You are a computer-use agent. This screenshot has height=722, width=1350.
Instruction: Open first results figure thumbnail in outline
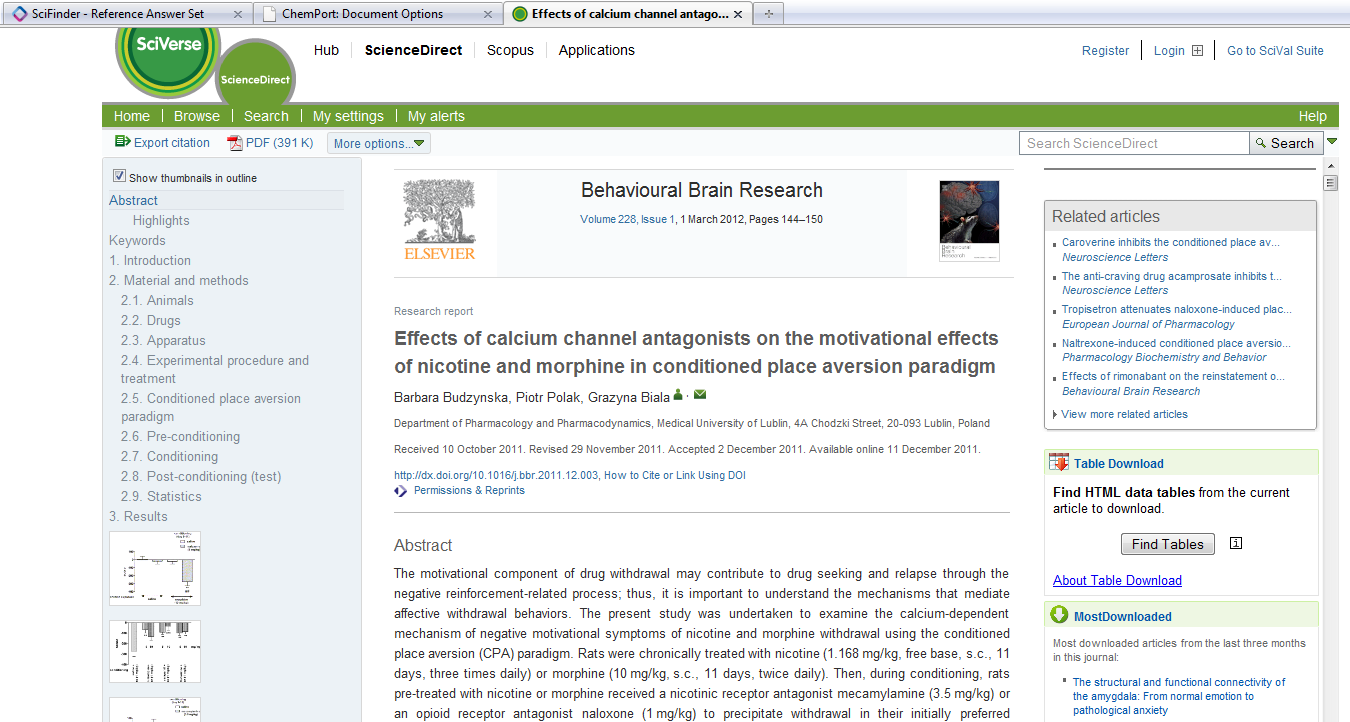[155, 568]
